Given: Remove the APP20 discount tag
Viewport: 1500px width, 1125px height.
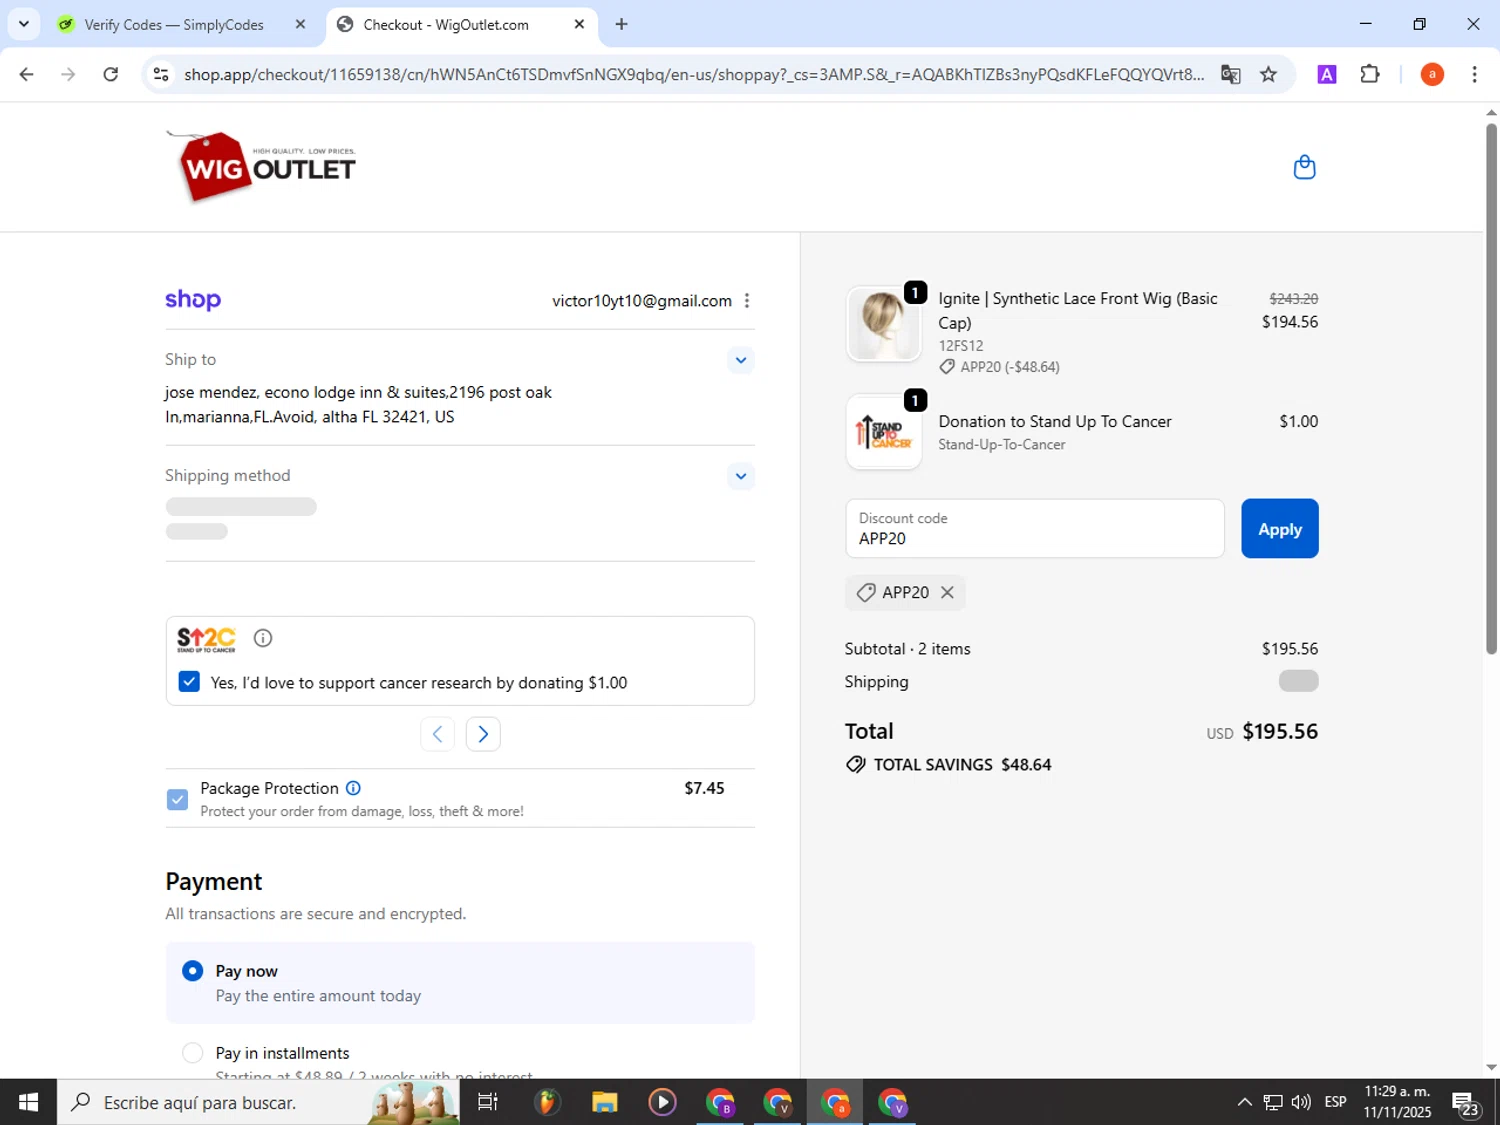Looking at the screenshot, I should 947,593.
